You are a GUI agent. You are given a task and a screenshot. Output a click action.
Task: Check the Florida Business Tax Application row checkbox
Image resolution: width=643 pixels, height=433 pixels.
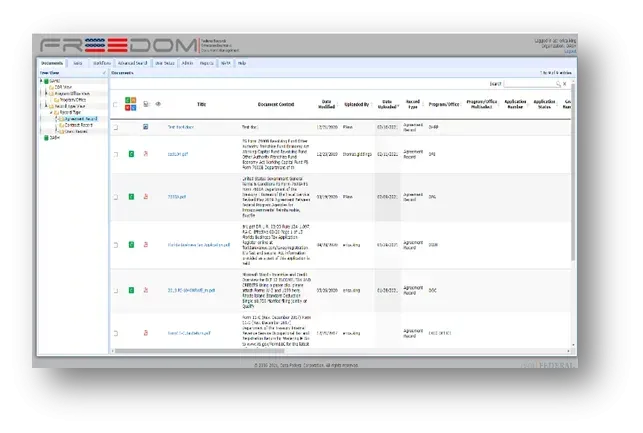(116, 245)
